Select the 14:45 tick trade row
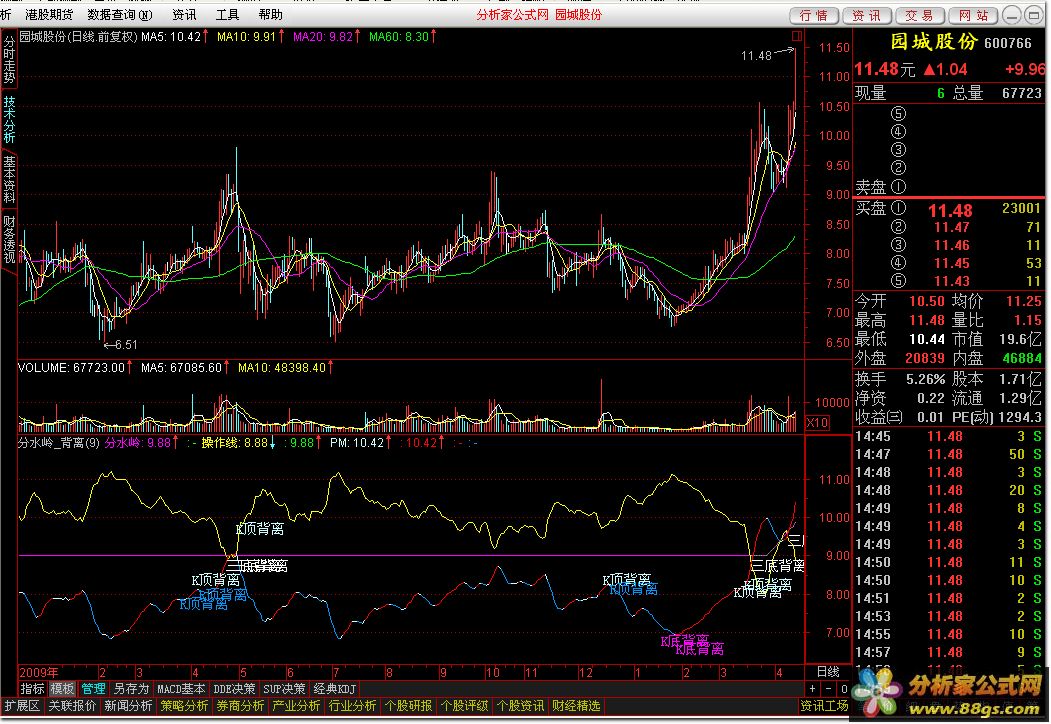The image size is (1051, 724). pyautogui.click(x=948, y=436)
